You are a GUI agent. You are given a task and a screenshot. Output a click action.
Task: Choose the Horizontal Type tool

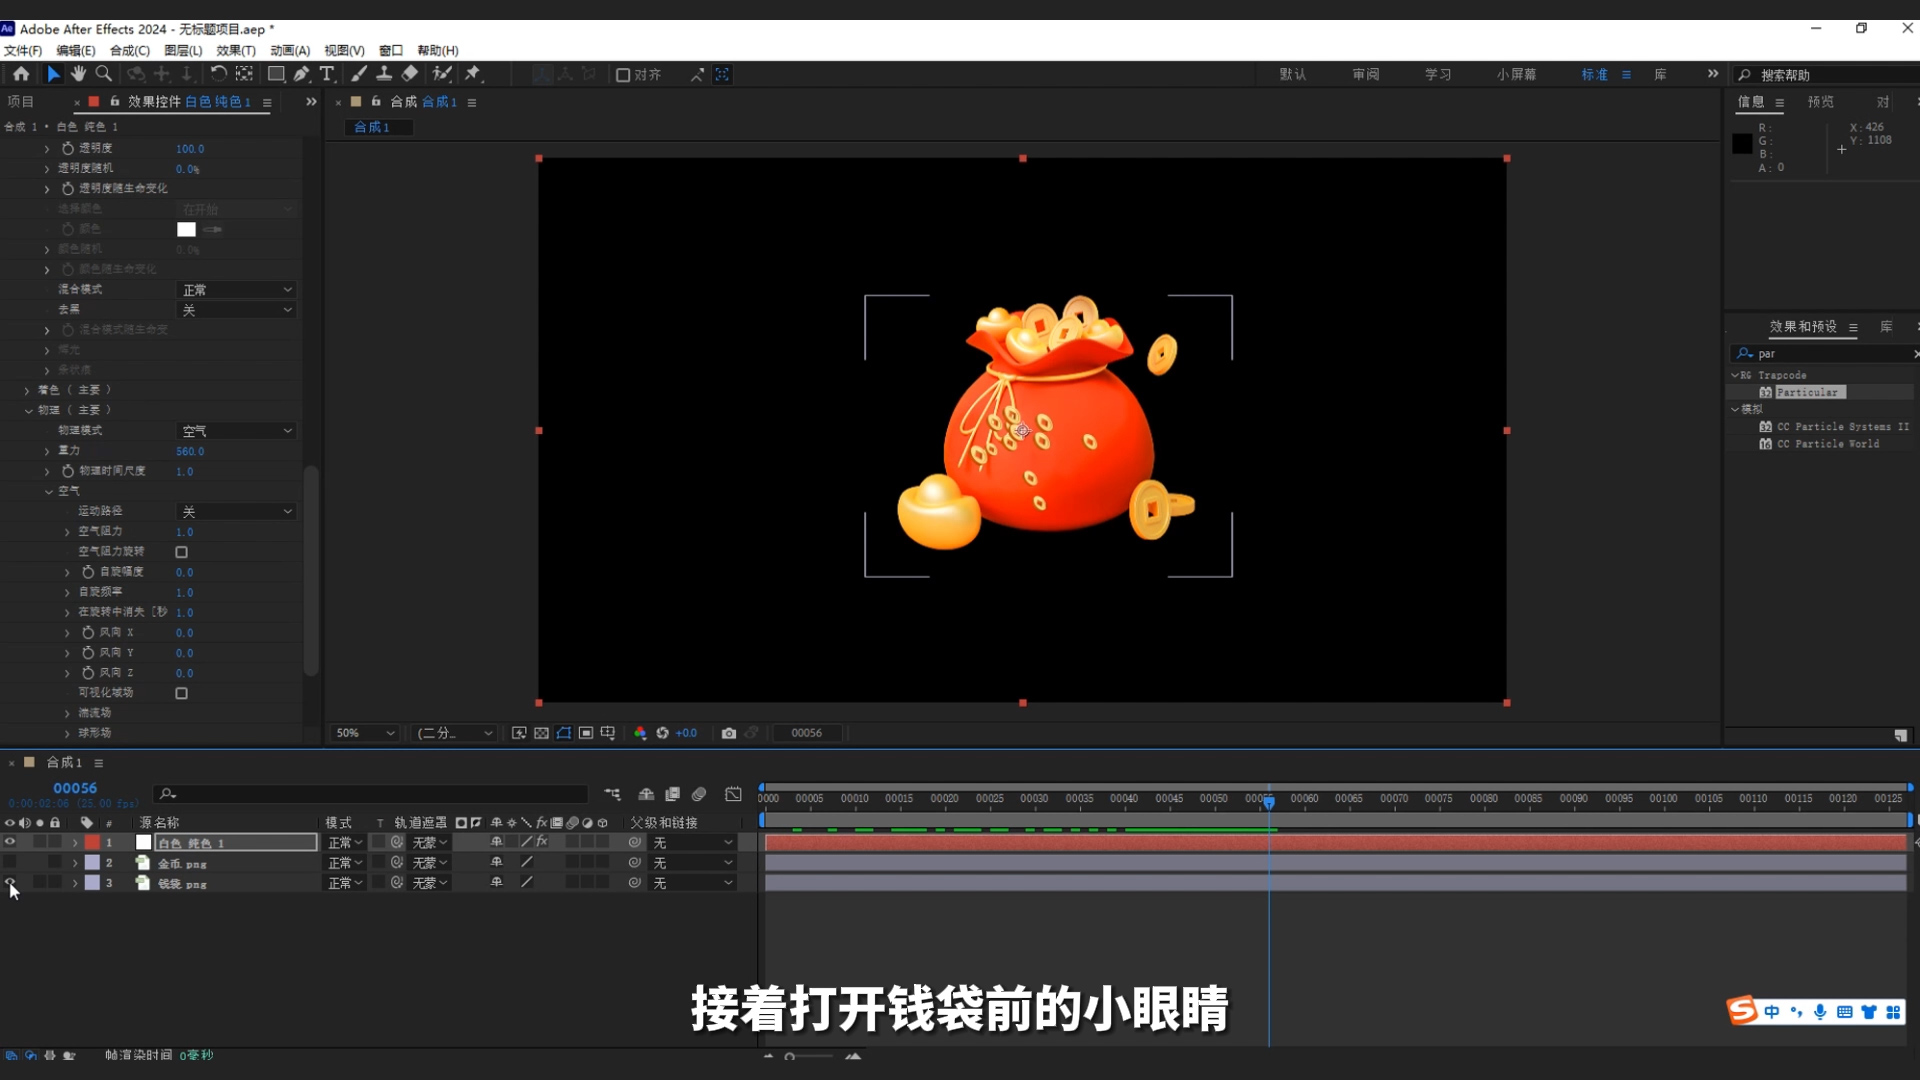pyautogui.click(x=327, y=73)
